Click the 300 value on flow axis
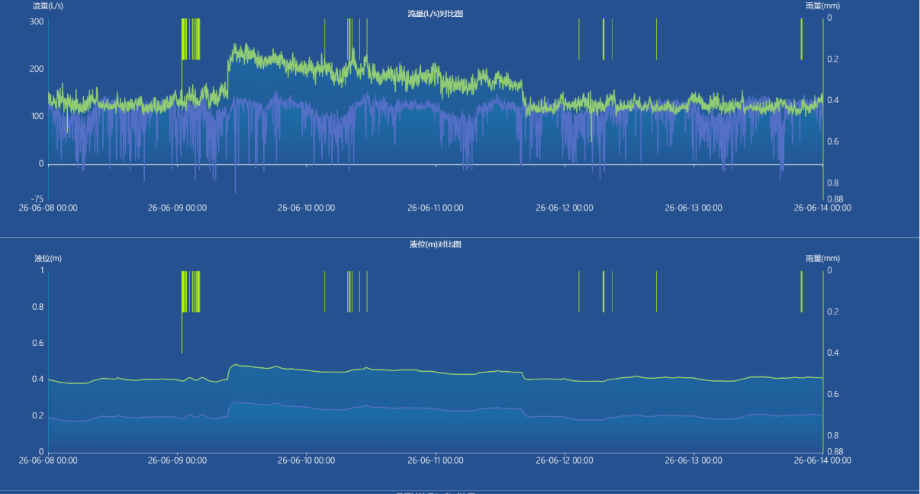 37,22
